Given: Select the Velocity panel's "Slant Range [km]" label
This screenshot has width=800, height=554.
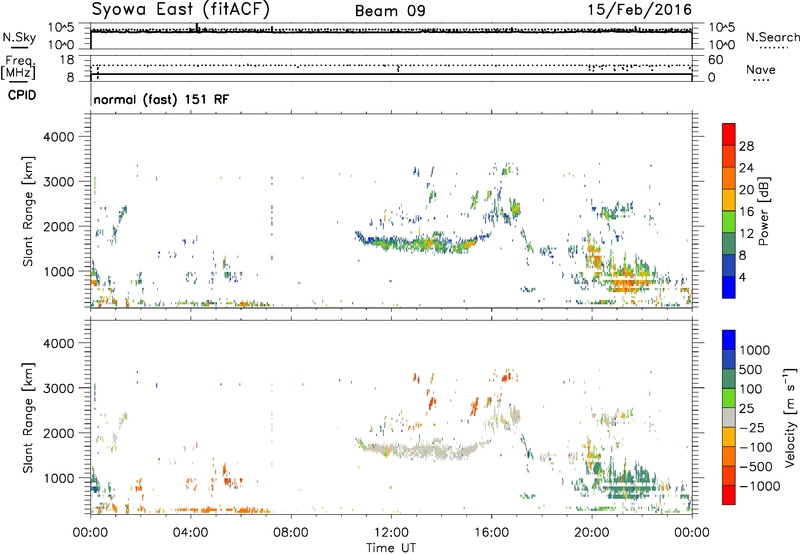Looking at the screenshot, I should 28,417.
